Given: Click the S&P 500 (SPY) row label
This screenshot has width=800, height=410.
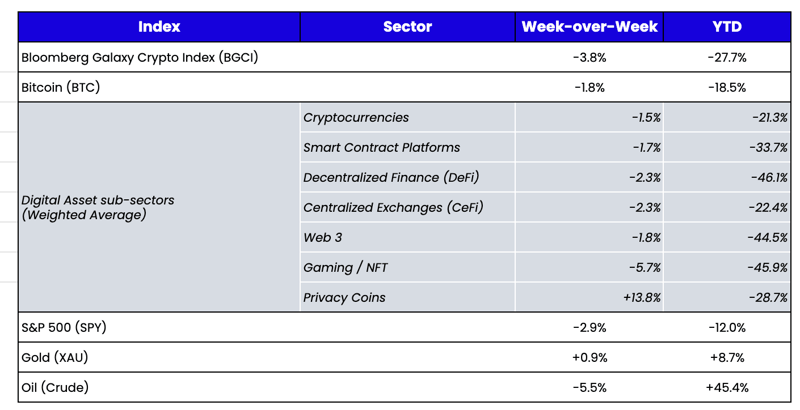Looking at the screenshot, I should [64, 328].
